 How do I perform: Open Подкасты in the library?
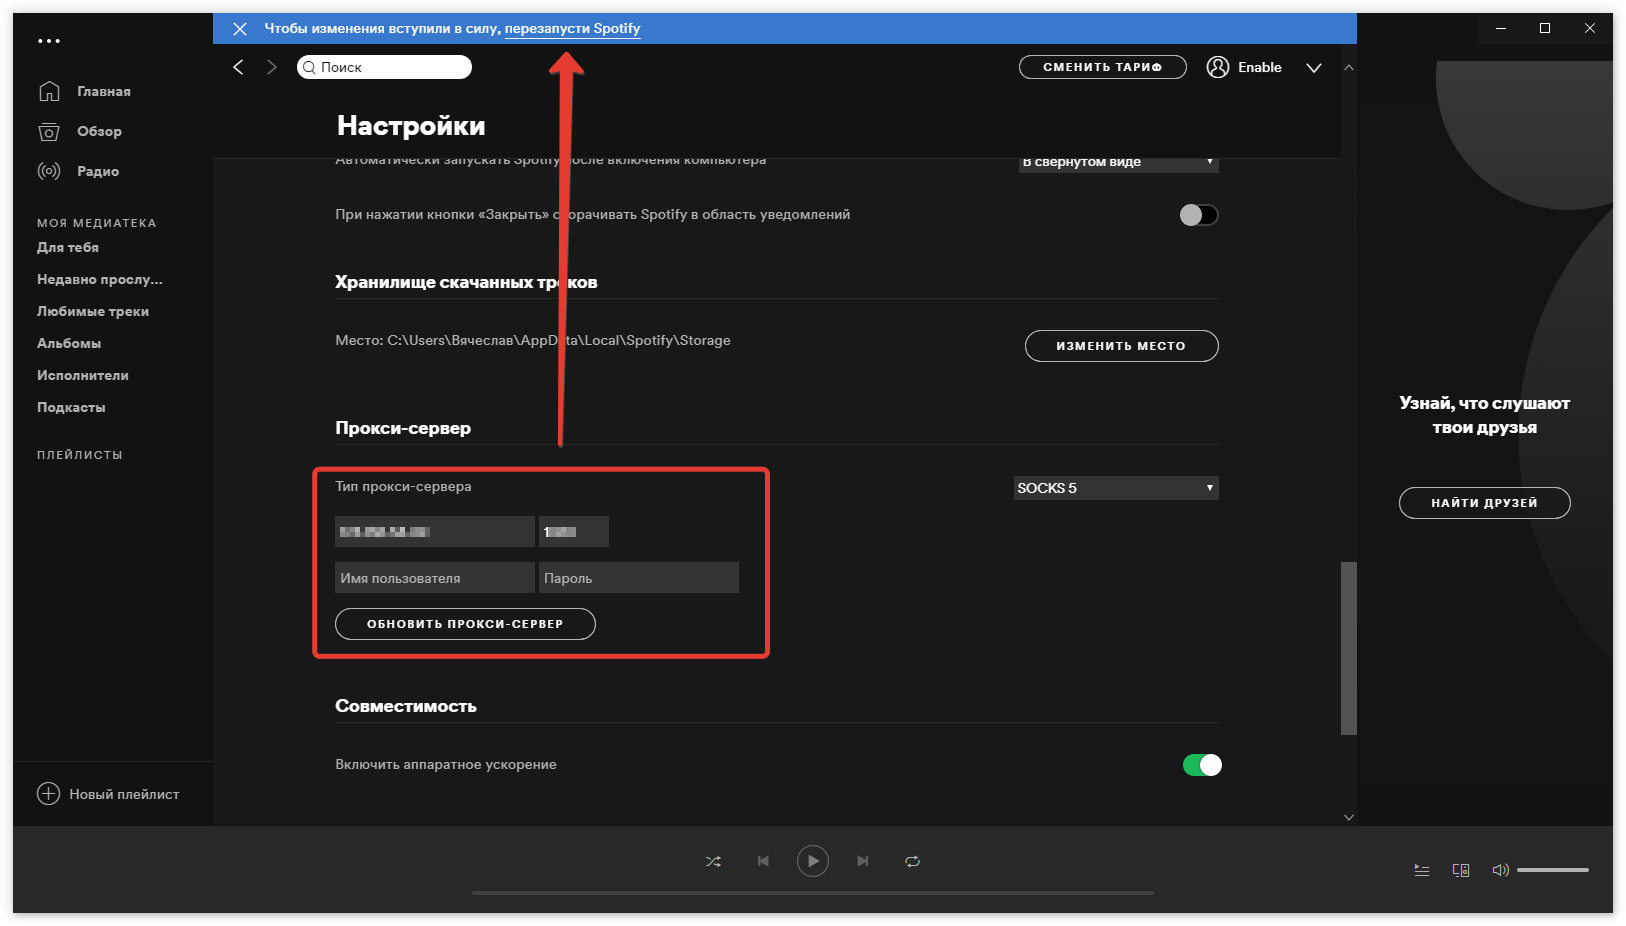click(71, 407)
